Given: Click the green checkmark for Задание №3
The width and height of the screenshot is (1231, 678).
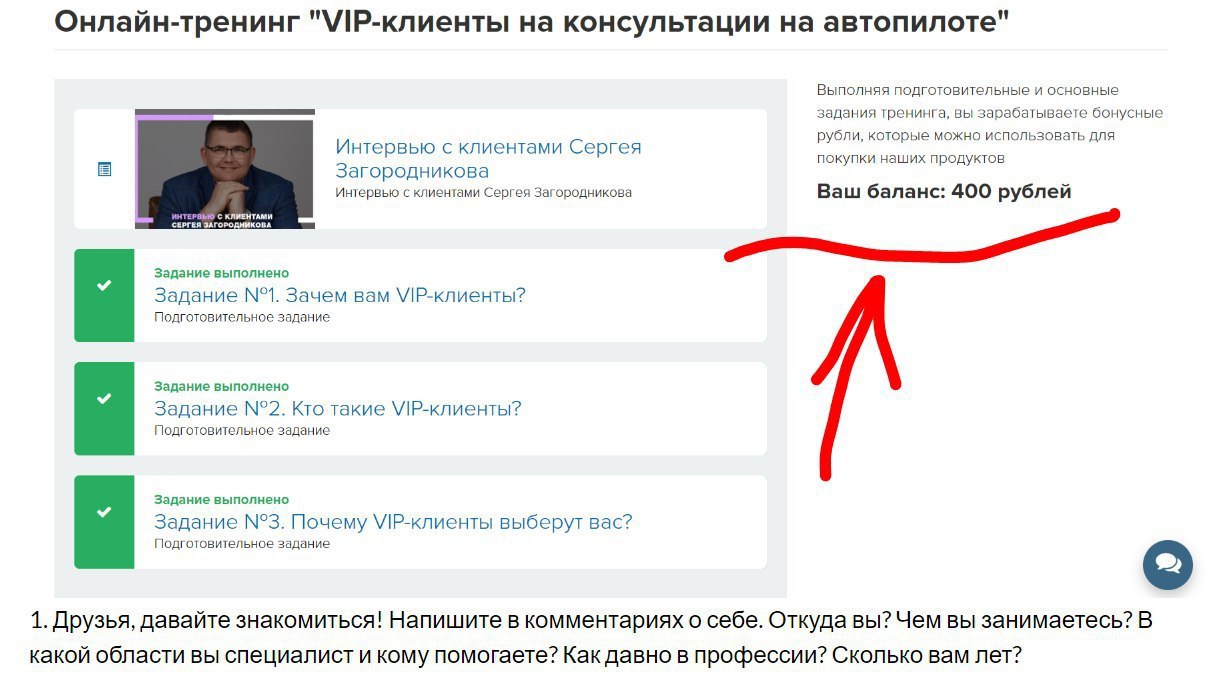Looking at the screenshot, I should 104,512.
